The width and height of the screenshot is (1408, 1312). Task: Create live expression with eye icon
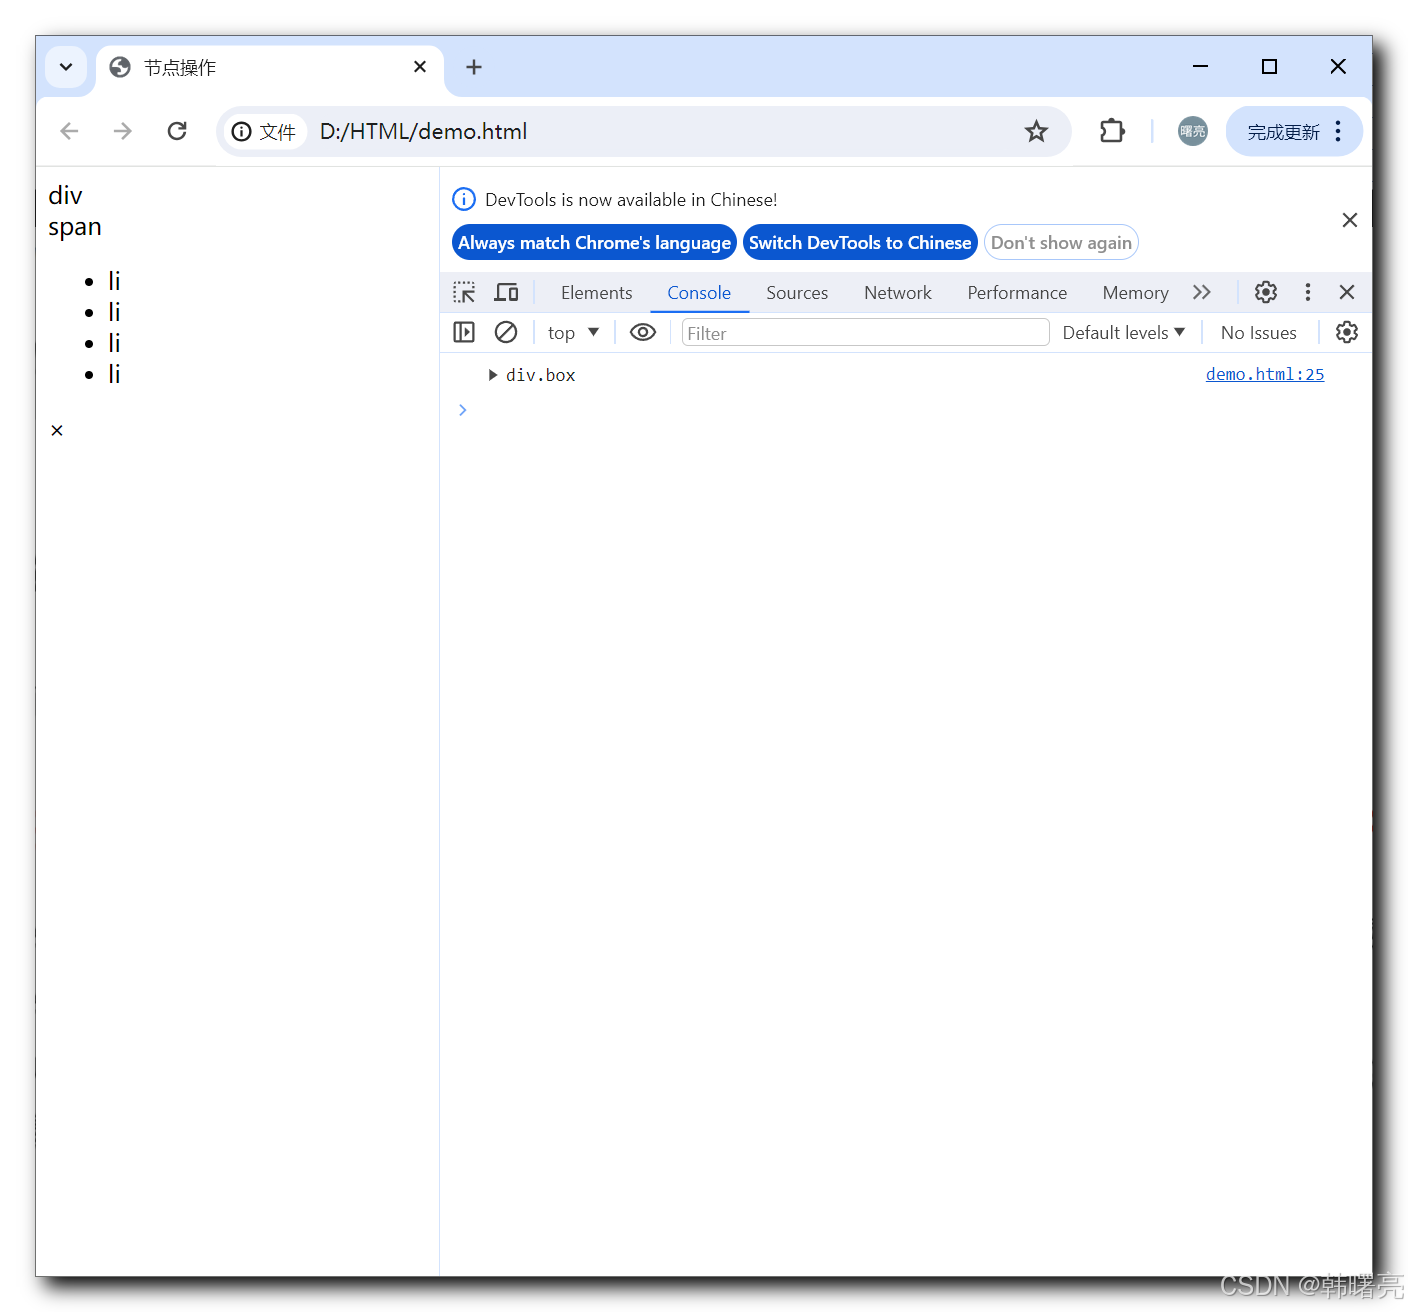(x=643, y=332)
